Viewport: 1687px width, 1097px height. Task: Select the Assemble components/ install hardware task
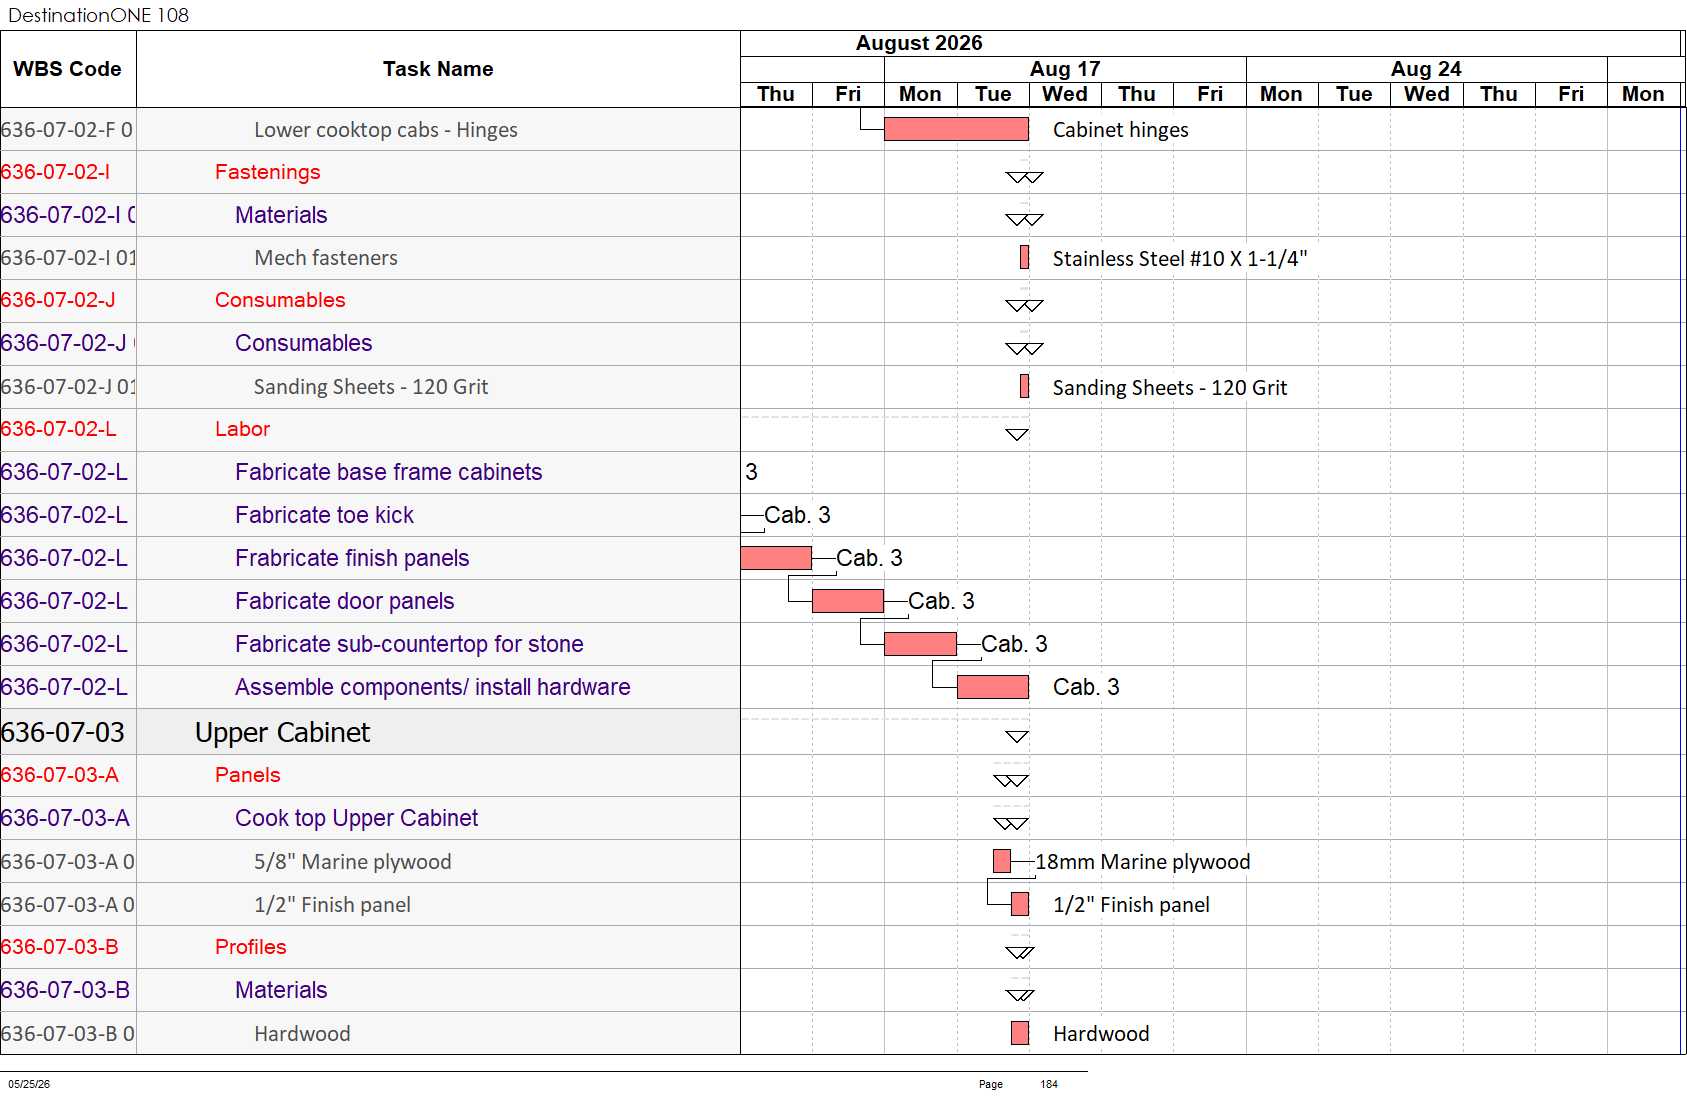432,687
